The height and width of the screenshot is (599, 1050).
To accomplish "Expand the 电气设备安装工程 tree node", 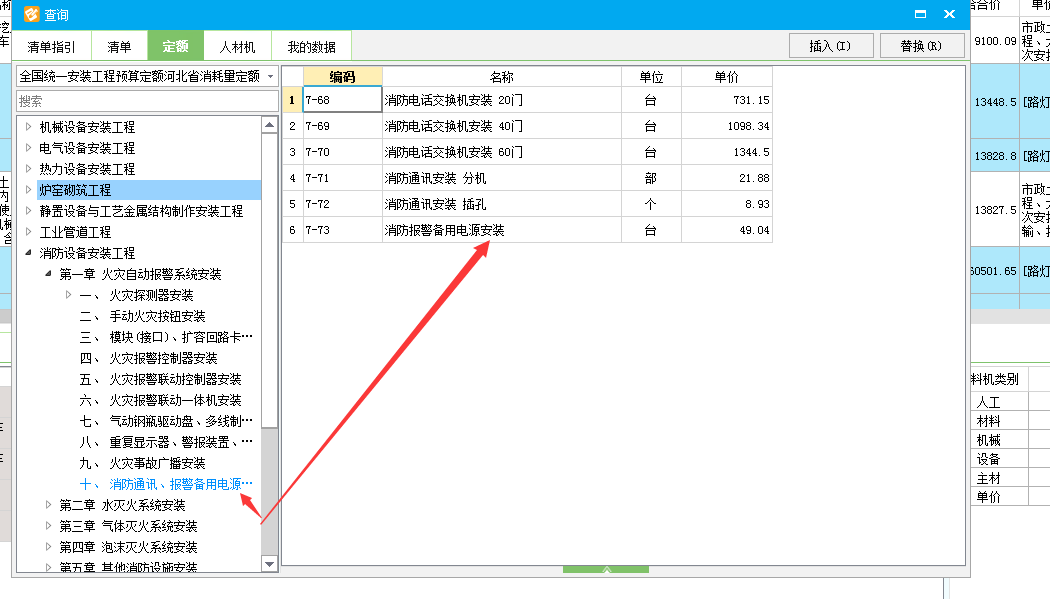I will (x=28, y=147).
